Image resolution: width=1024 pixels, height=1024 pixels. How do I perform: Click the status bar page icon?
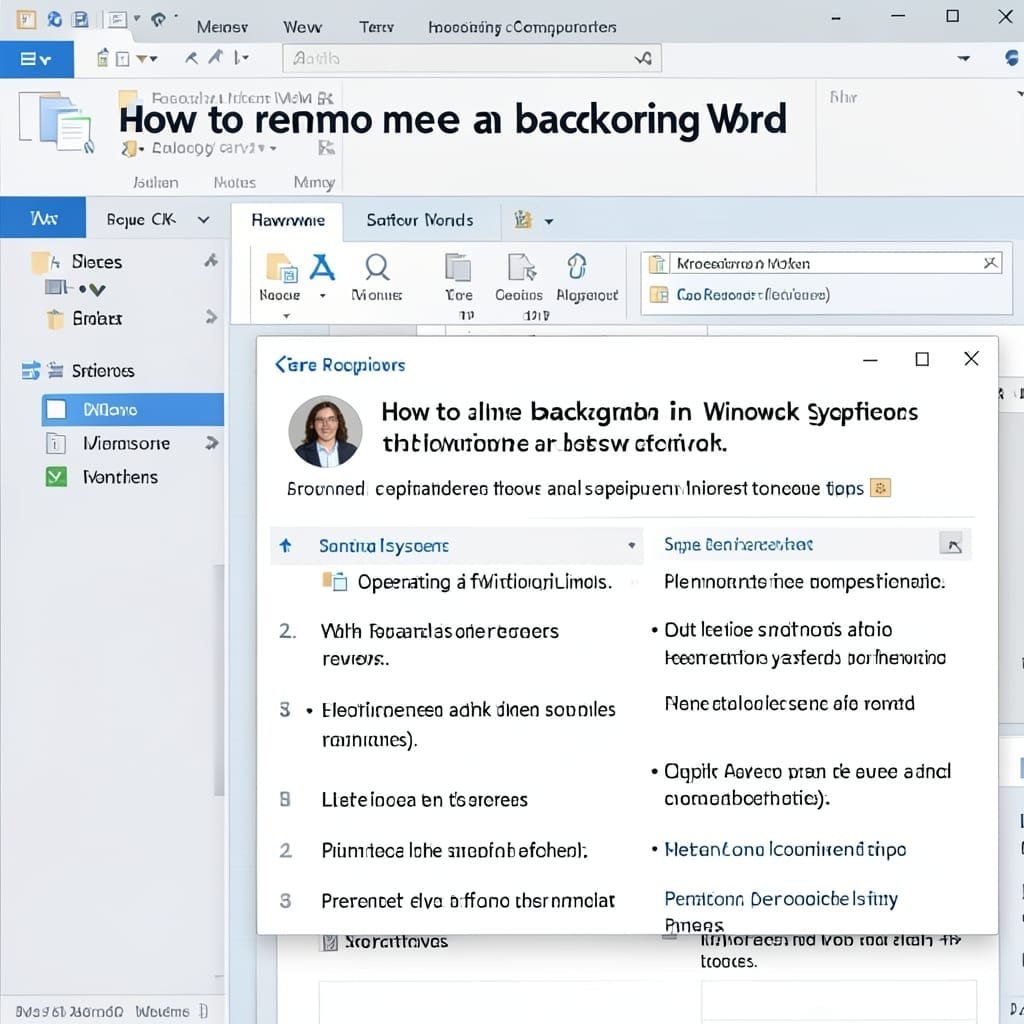204,1012
